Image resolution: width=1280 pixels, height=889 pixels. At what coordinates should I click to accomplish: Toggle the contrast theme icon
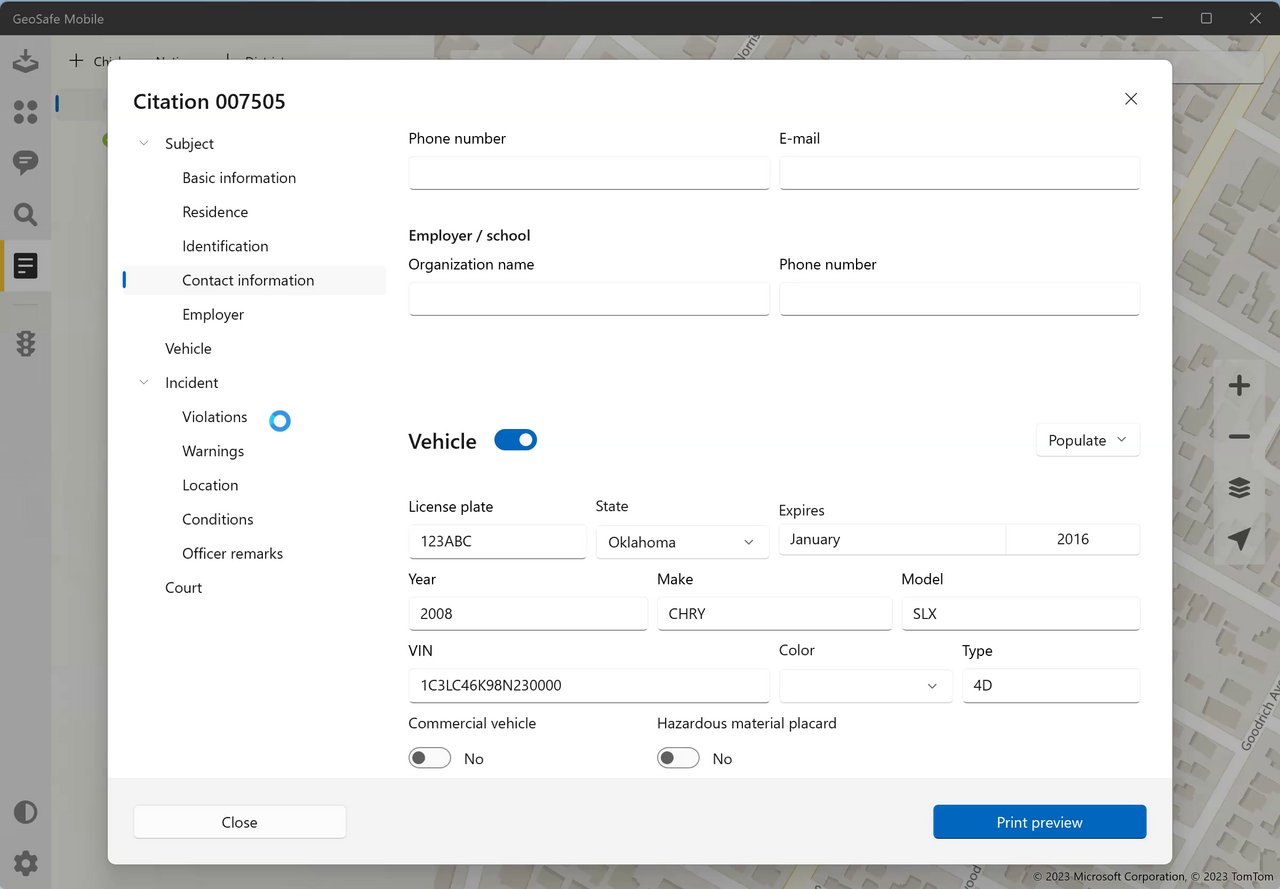pos(25,812)
